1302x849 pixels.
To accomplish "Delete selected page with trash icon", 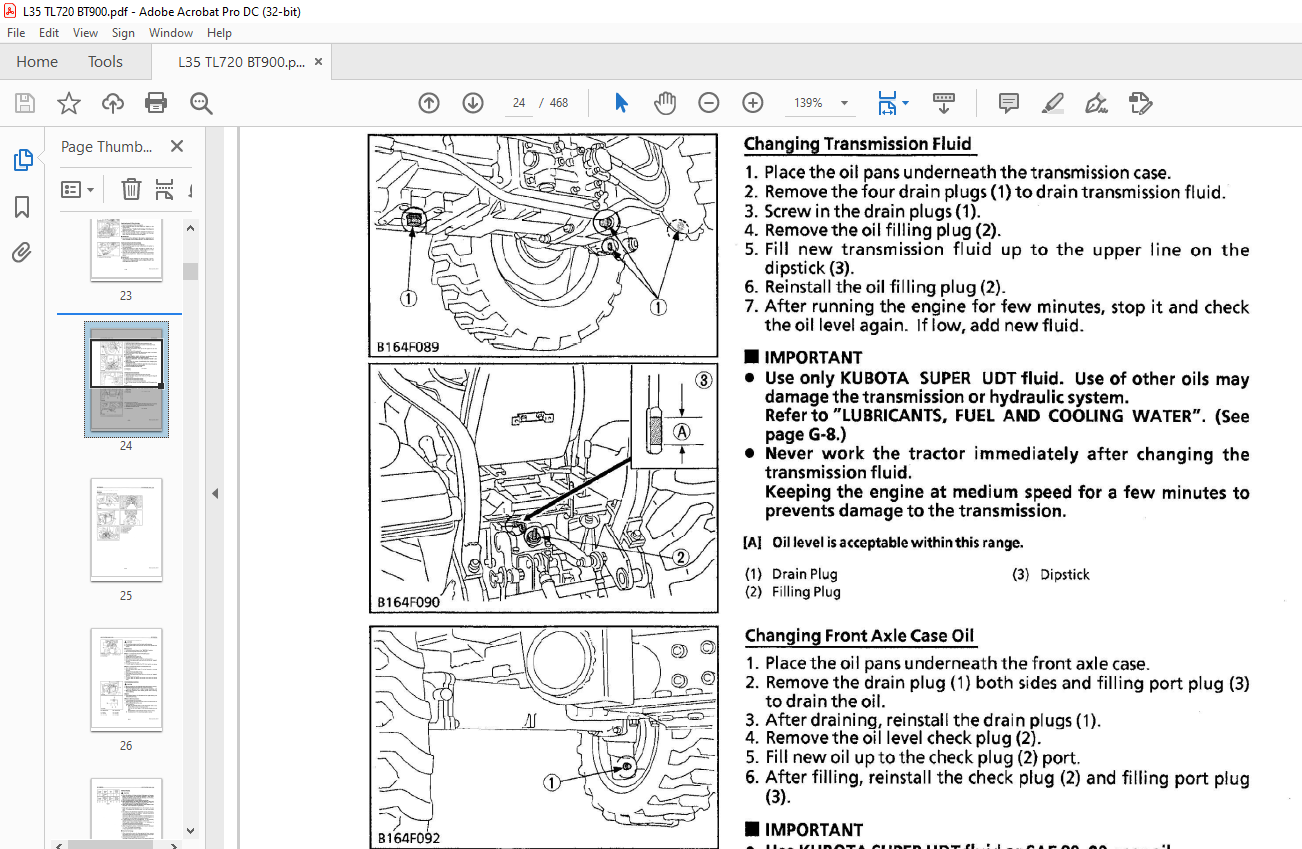I will [x=131, y=189].
